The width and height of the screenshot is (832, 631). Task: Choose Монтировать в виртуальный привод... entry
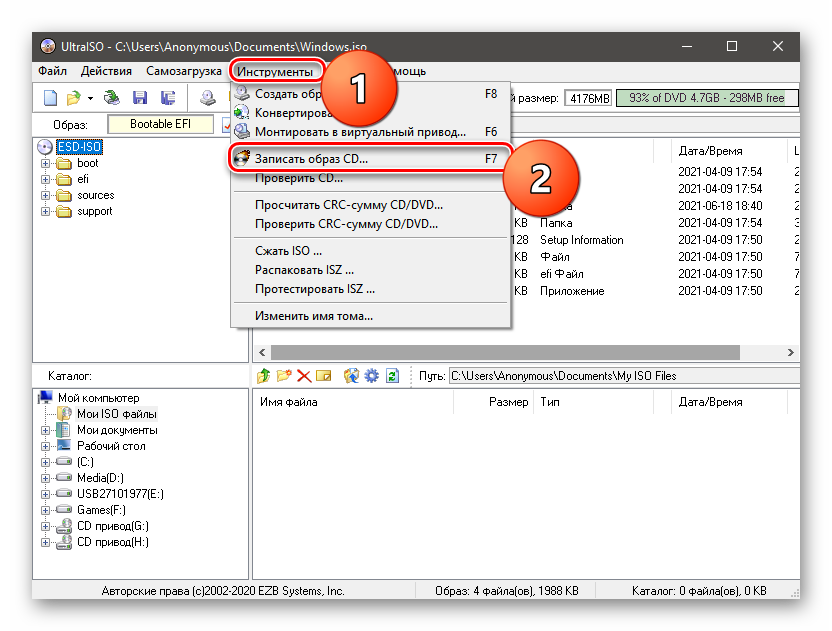coord(370,132)
